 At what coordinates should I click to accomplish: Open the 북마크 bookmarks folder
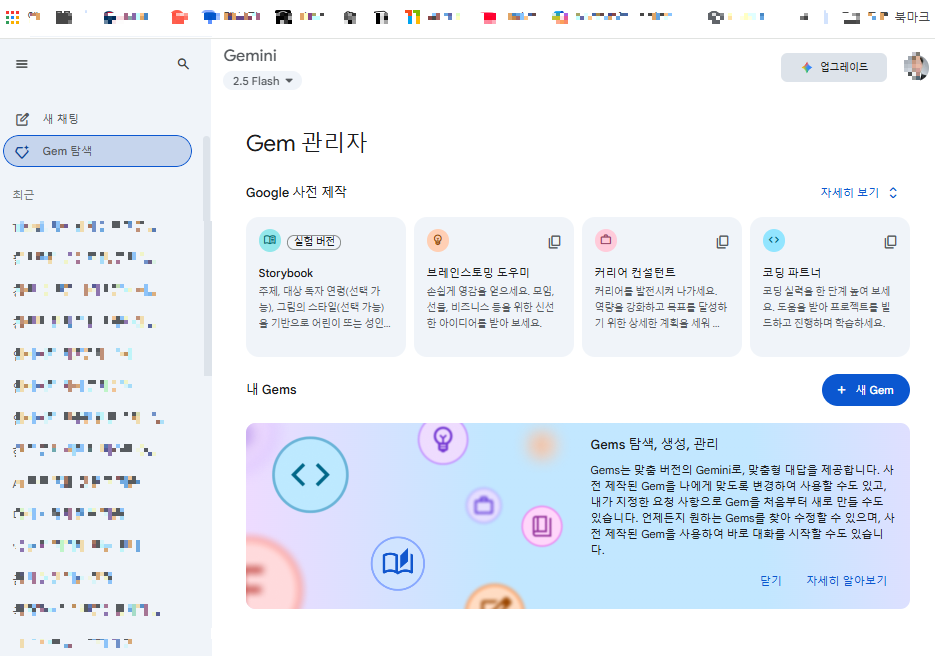coord(911,17)
